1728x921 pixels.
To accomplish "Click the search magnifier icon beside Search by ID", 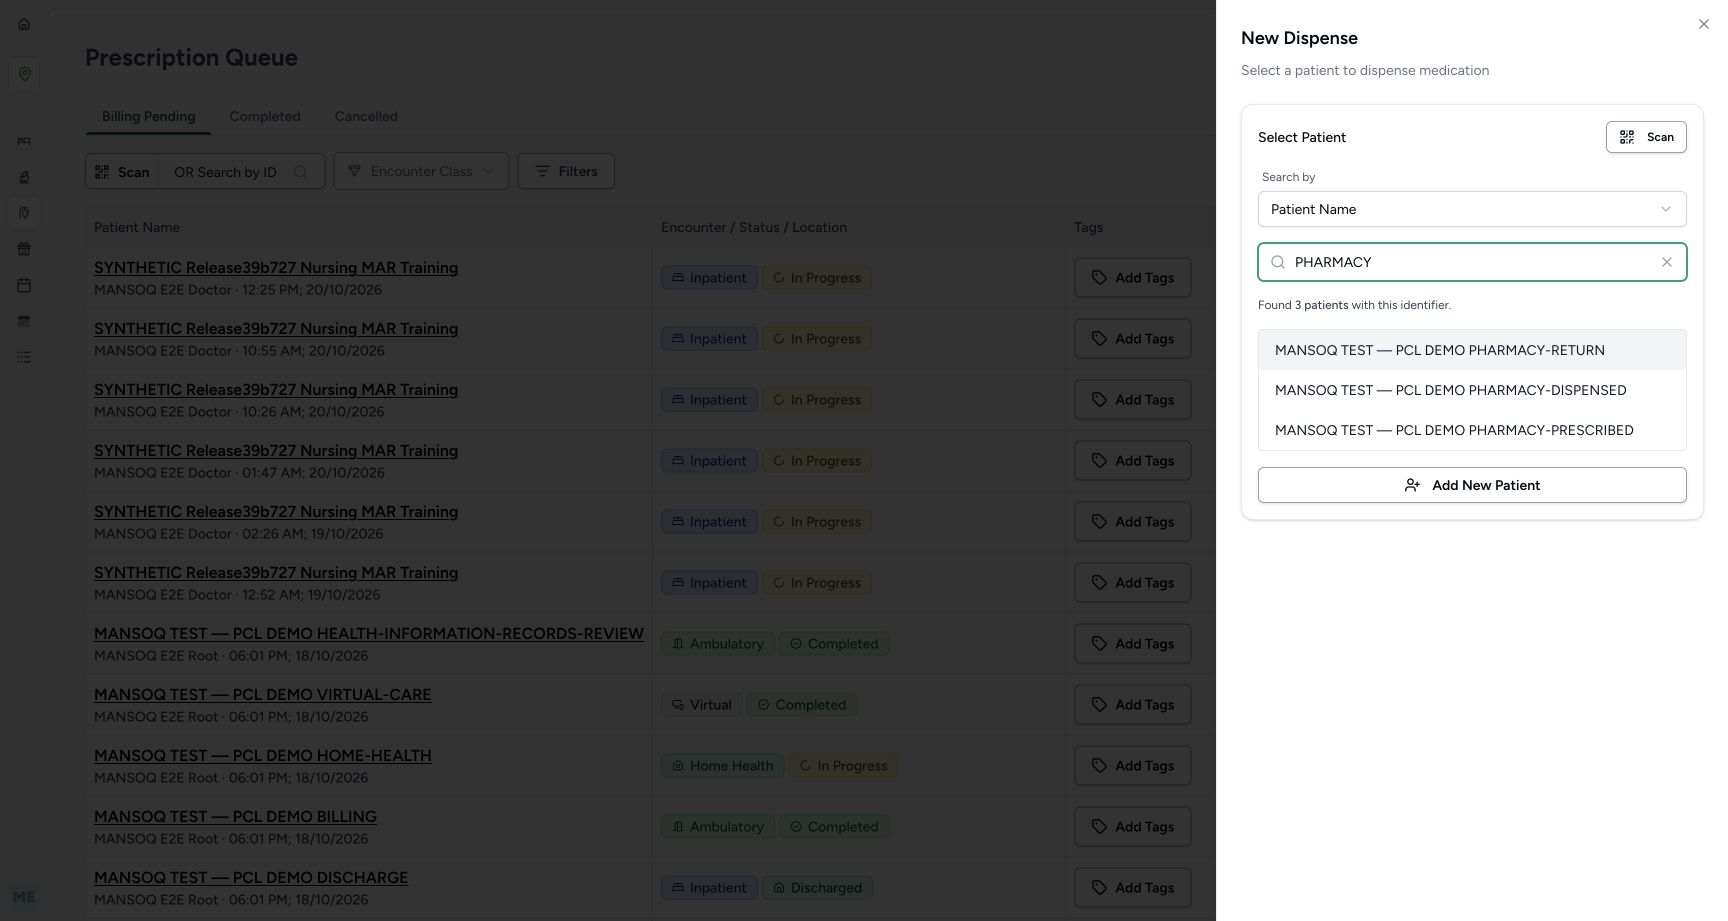I will (x=300, y=172).
